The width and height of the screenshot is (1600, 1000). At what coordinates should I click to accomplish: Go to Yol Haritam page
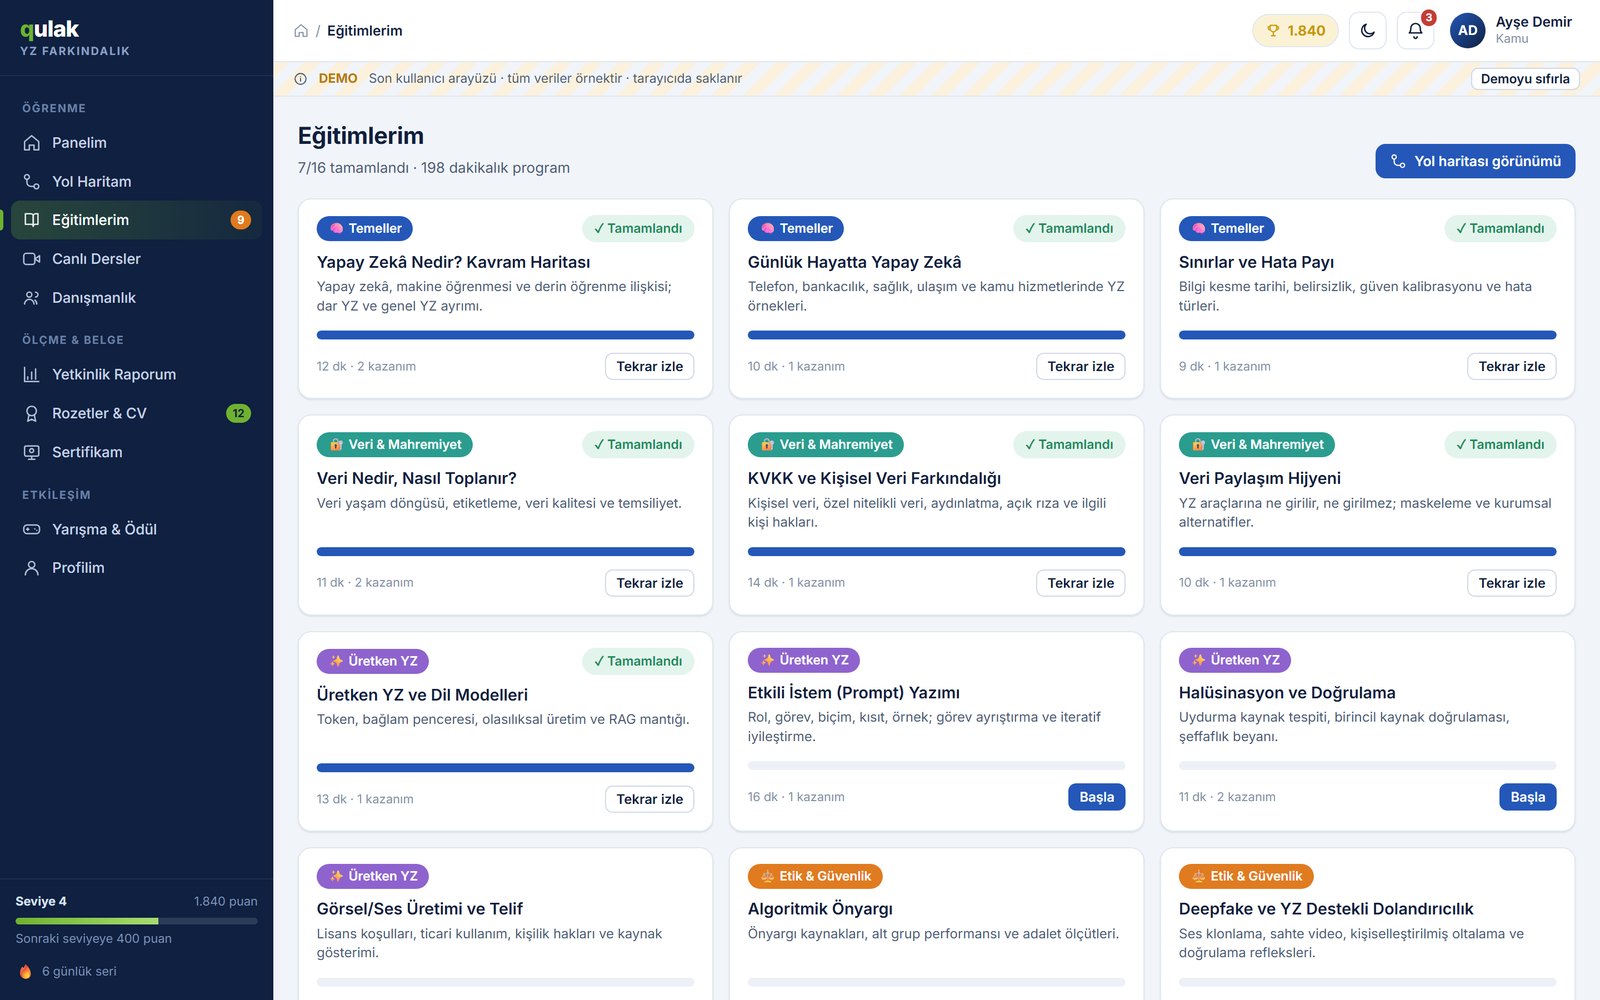tap(136, 182)
